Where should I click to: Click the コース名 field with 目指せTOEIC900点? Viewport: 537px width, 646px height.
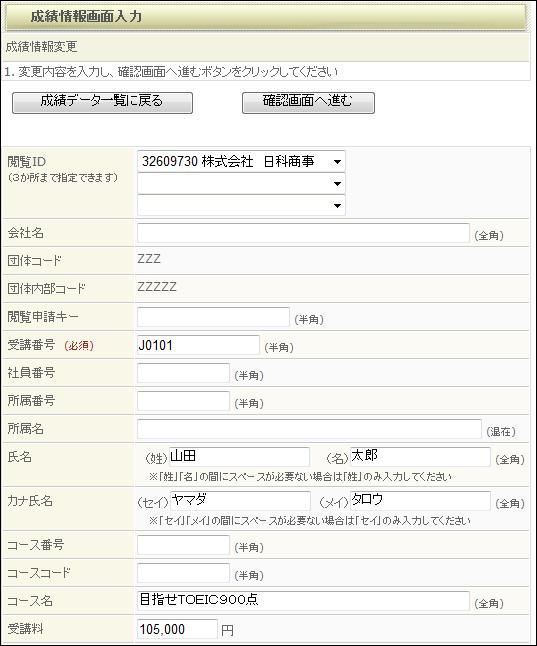click(x=303, y=601)
